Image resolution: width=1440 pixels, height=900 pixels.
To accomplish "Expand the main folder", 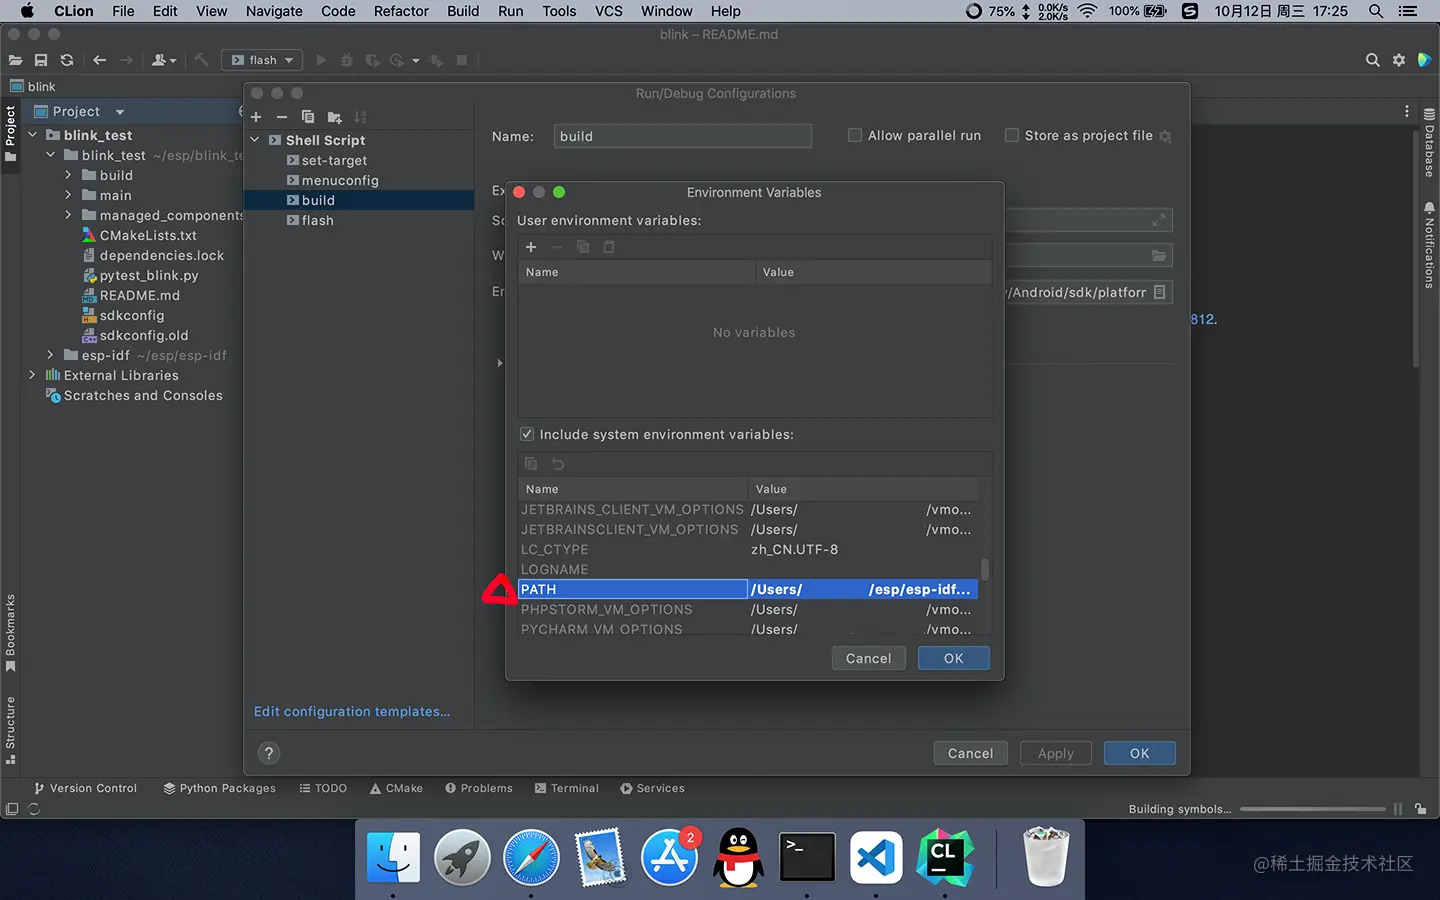I will [68, 195].
